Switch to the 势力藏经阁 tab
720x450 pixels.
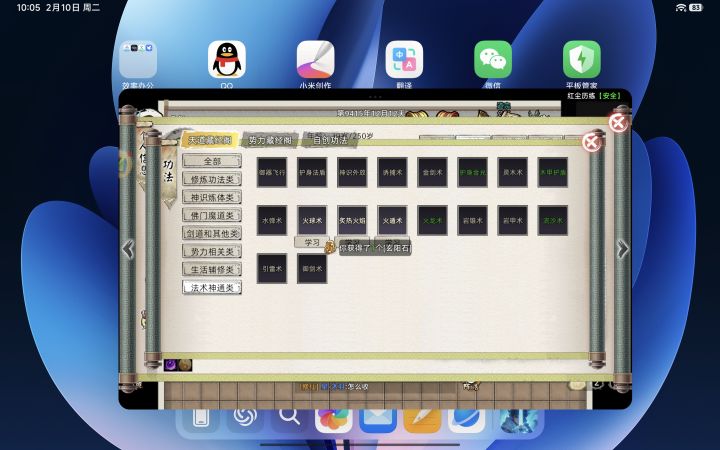click(x=270, y=140)
